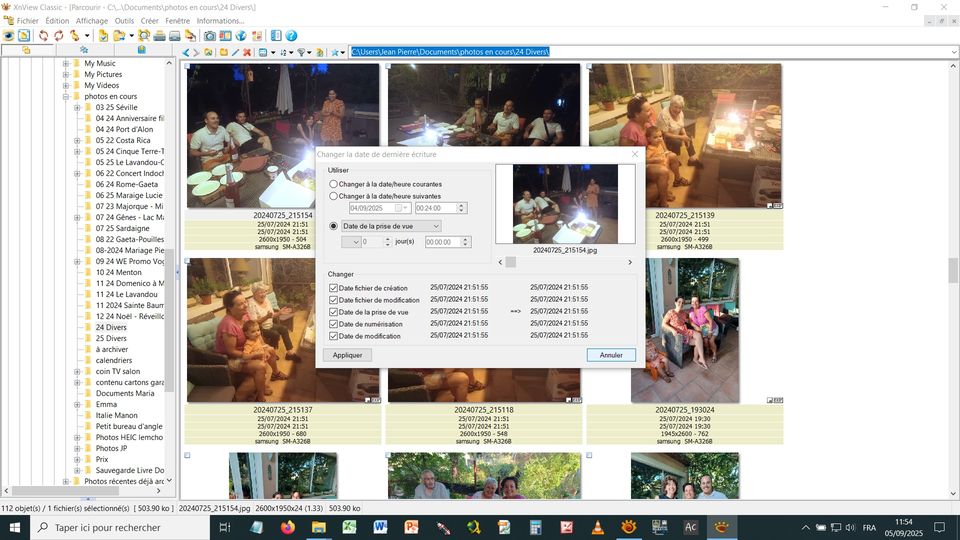Click the favorites star icon
Image resolution: width=960 pixels, height=540 pixels.
pos(335,53)
